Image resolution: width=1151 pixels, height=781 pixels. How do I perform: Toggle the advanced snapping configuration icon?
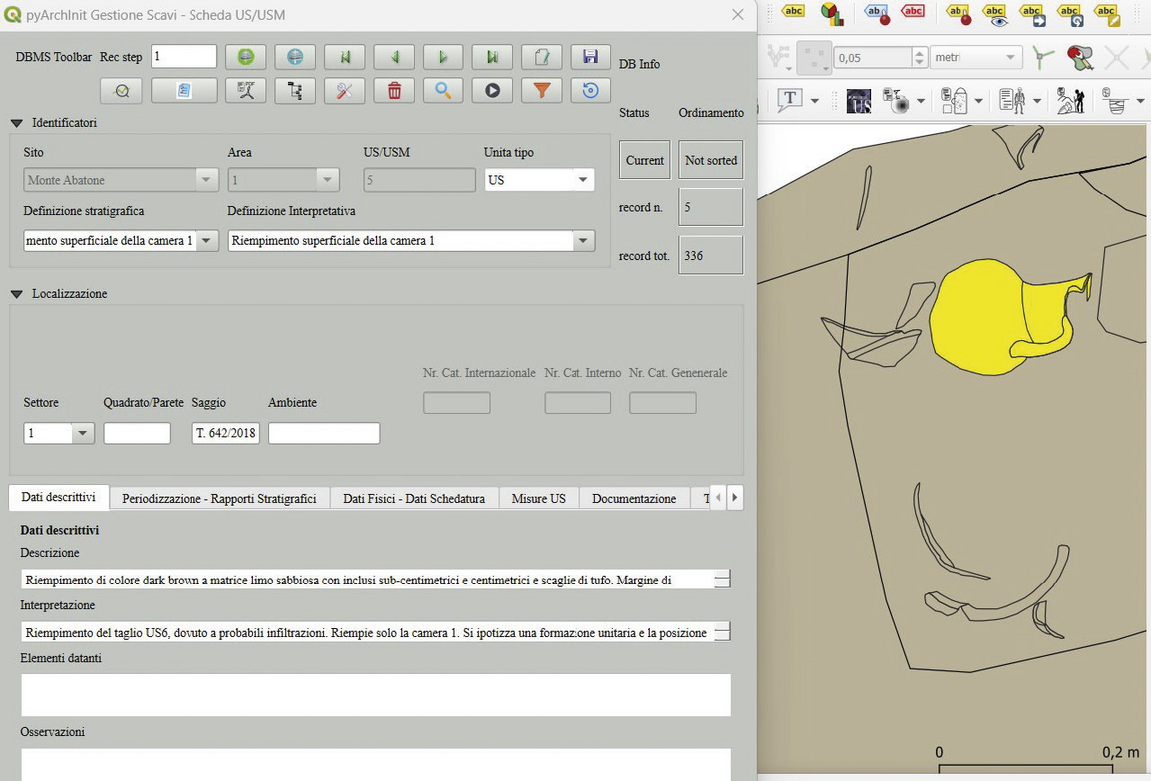(x=1080, y=58)
